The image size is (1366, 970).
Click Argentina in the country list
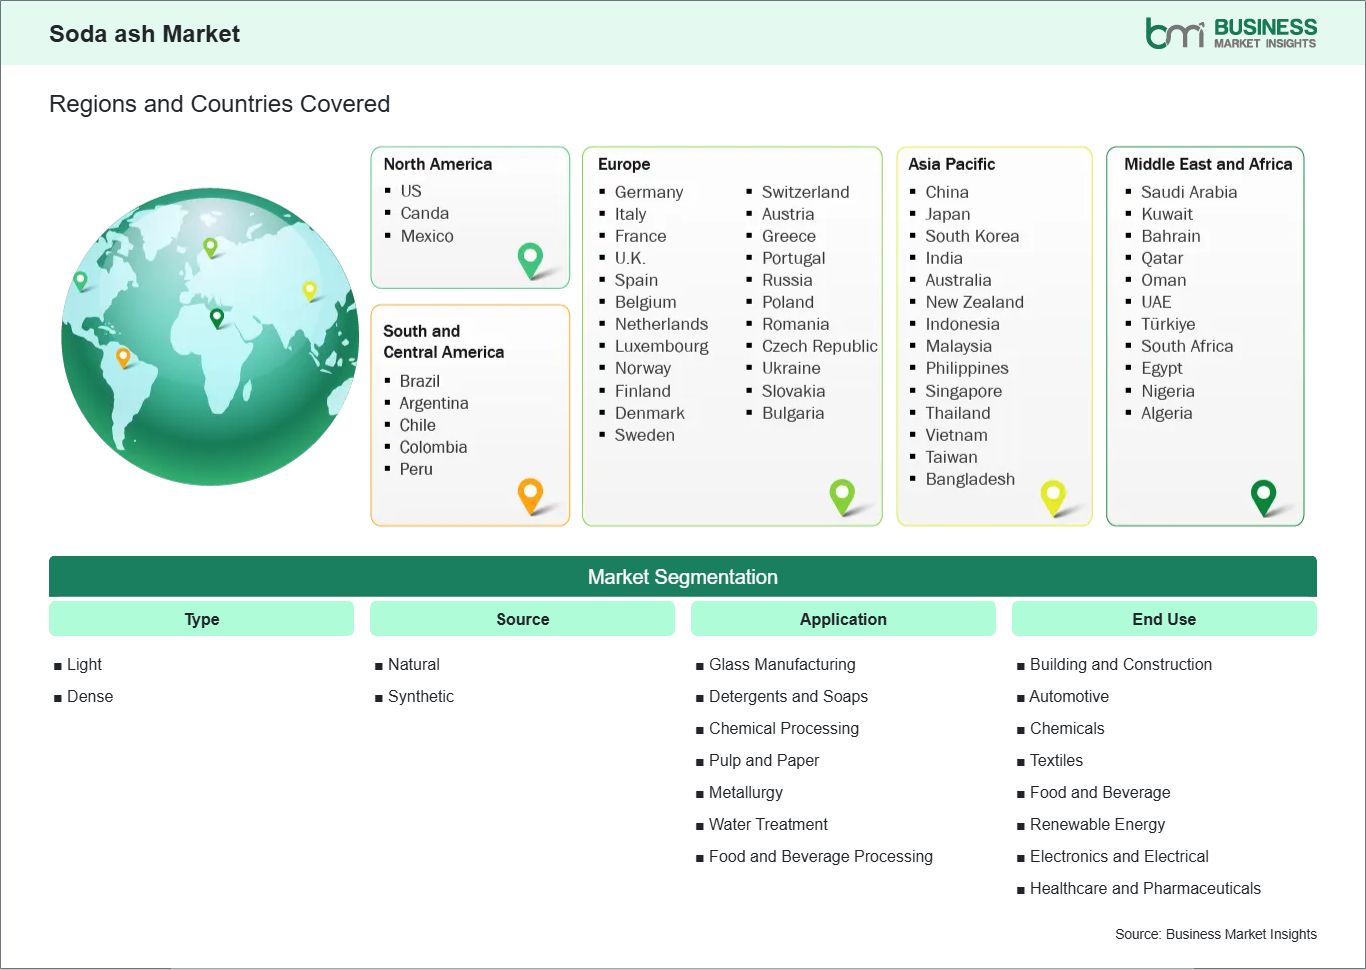click(x=433, y=403)
